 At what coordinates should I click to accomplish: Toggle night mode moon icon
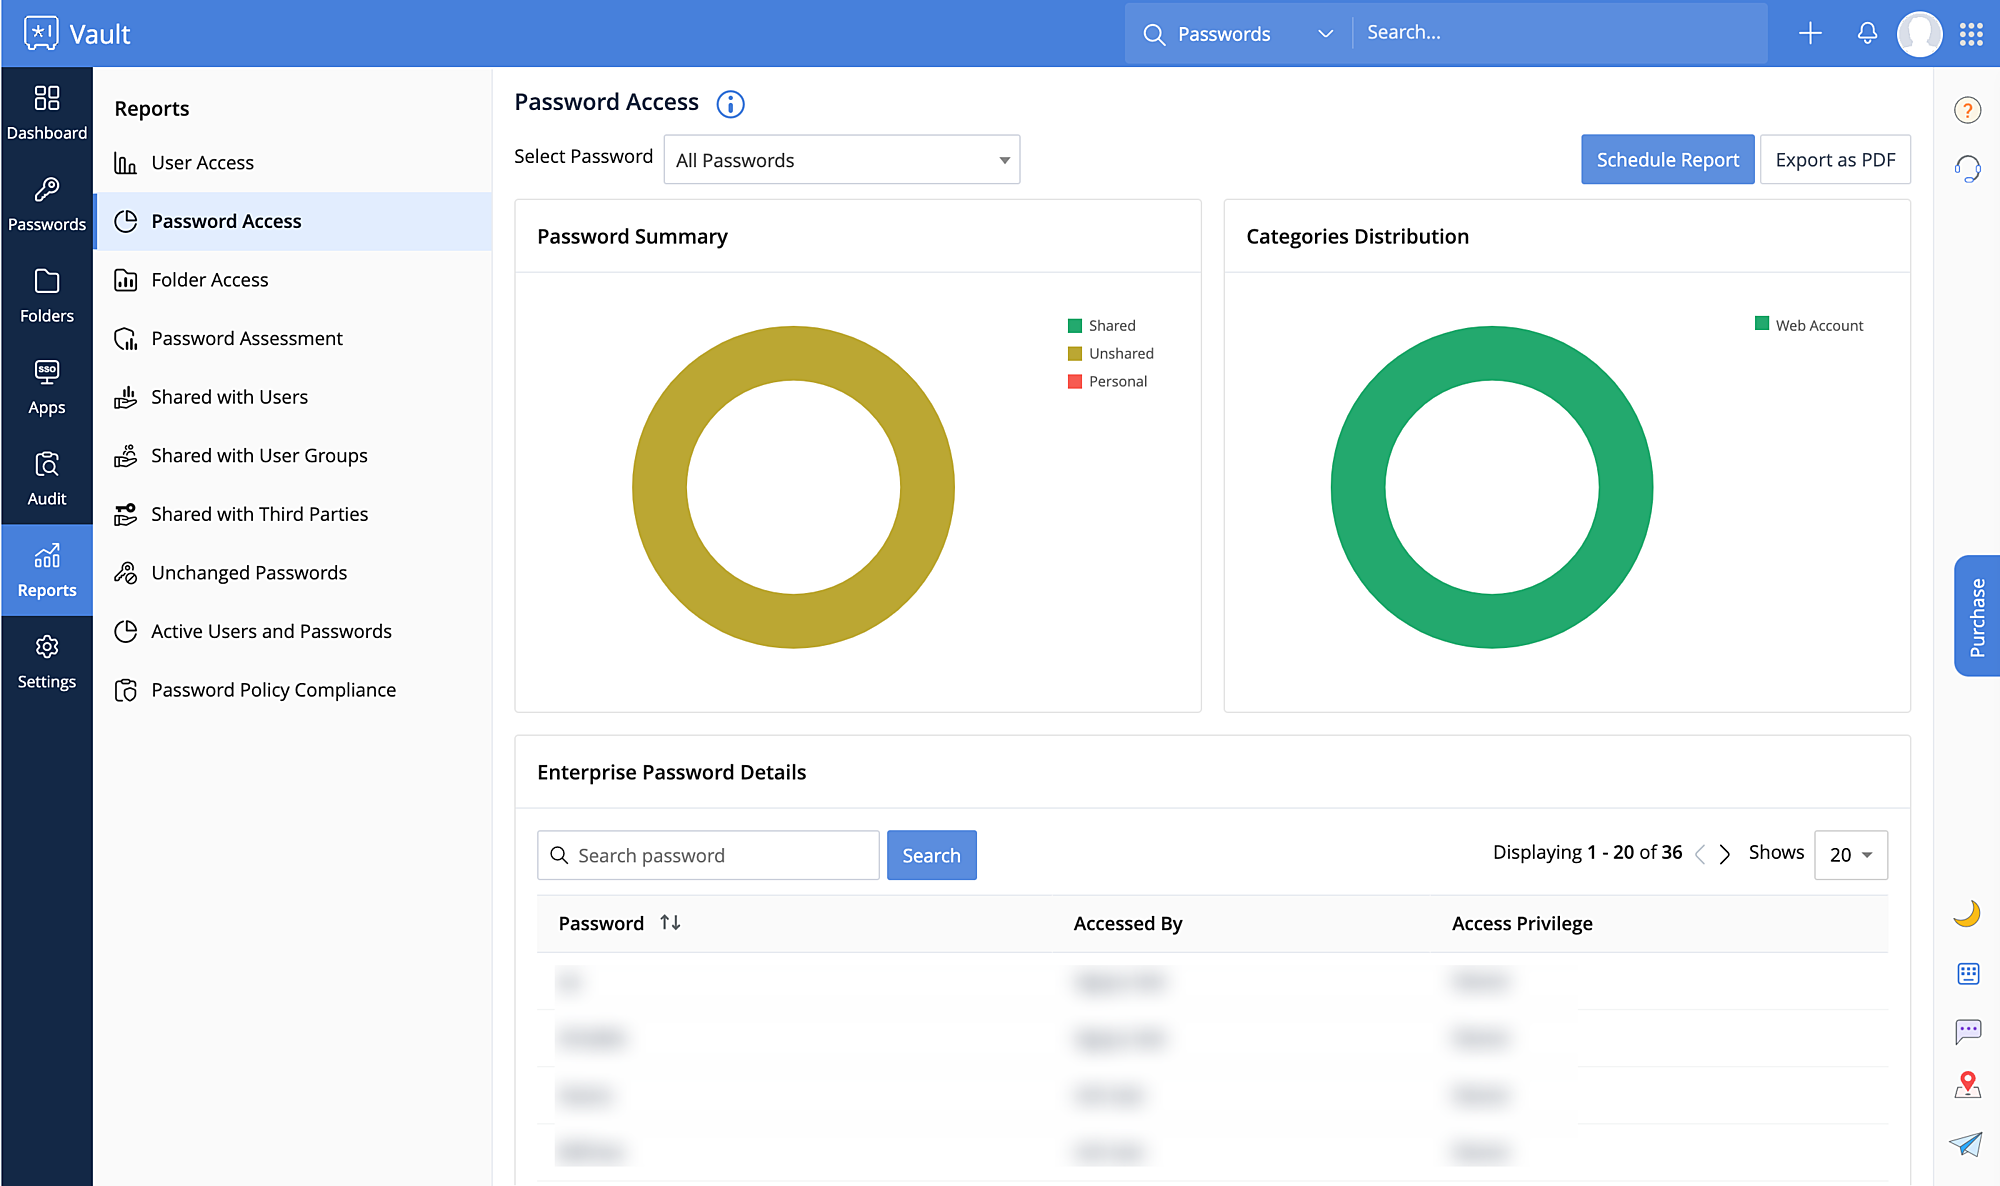(x=1967, y=913)
